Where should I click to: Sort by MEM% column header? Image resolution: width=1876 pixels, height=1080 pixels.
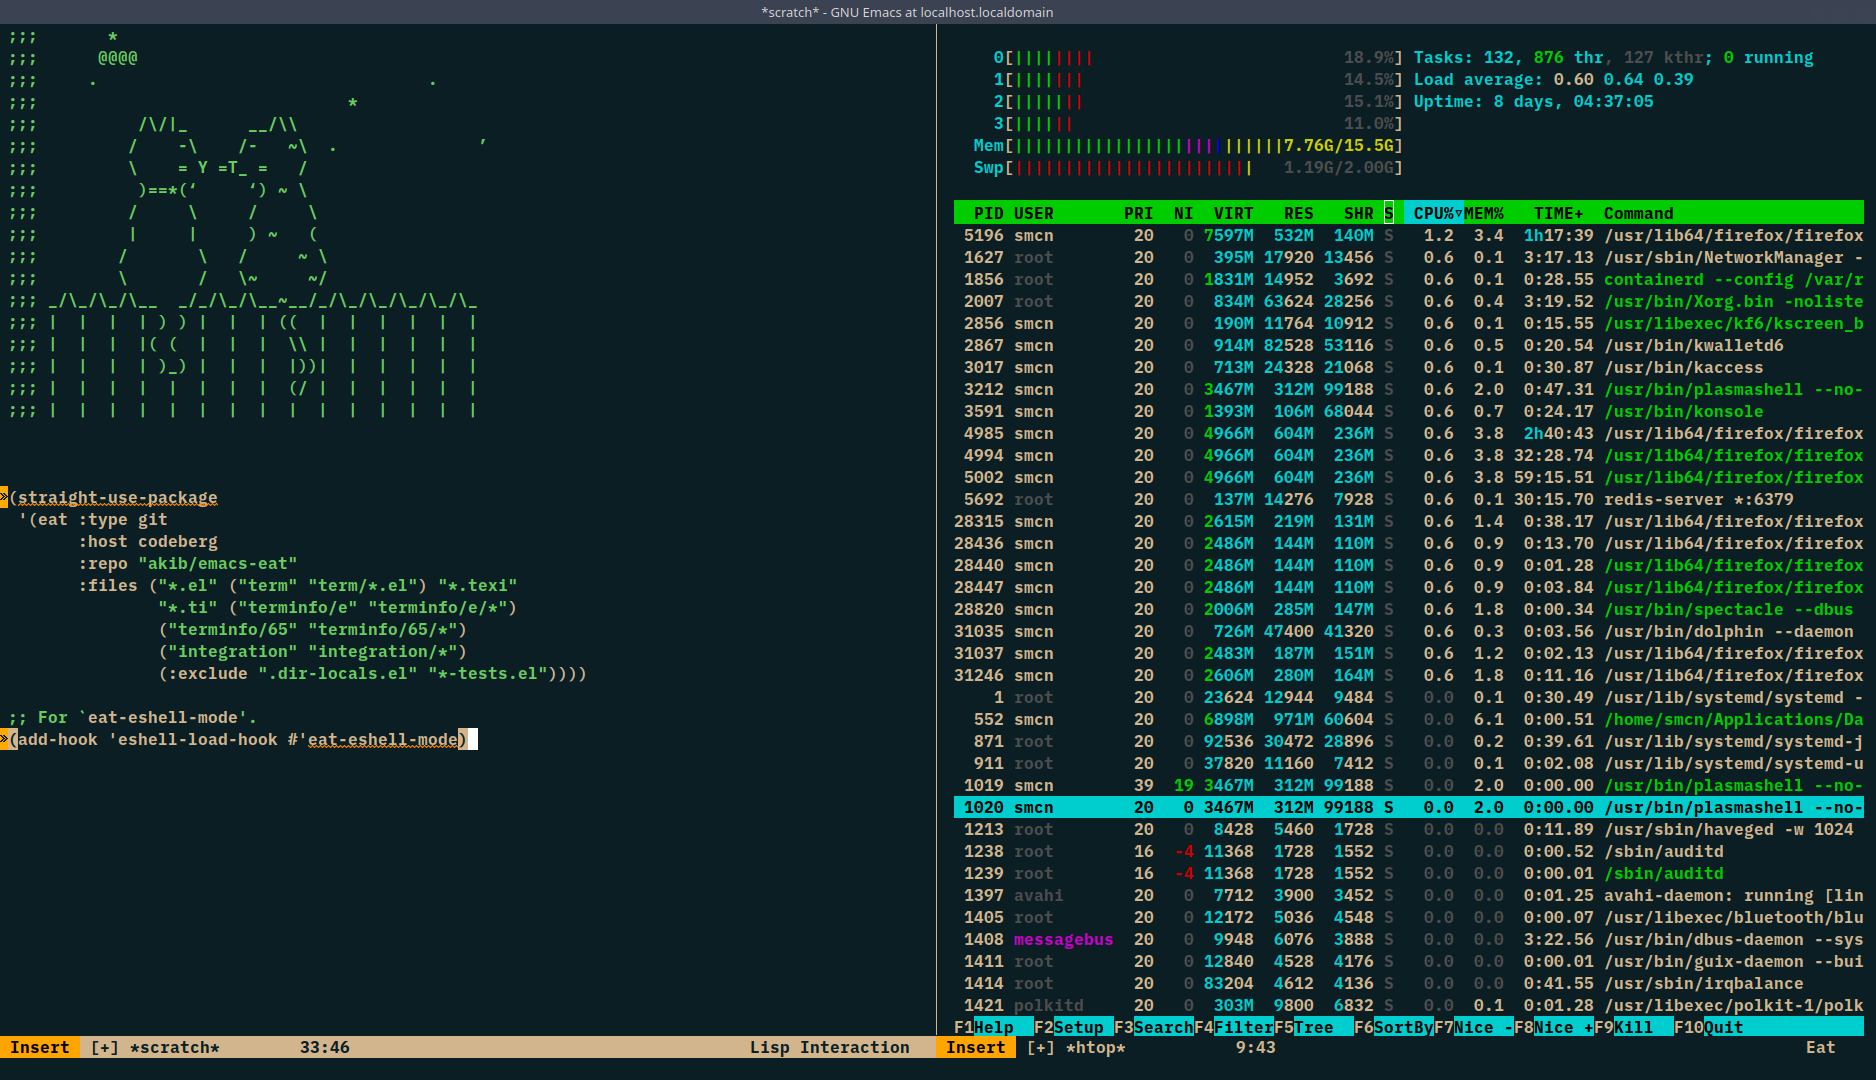1483,213
